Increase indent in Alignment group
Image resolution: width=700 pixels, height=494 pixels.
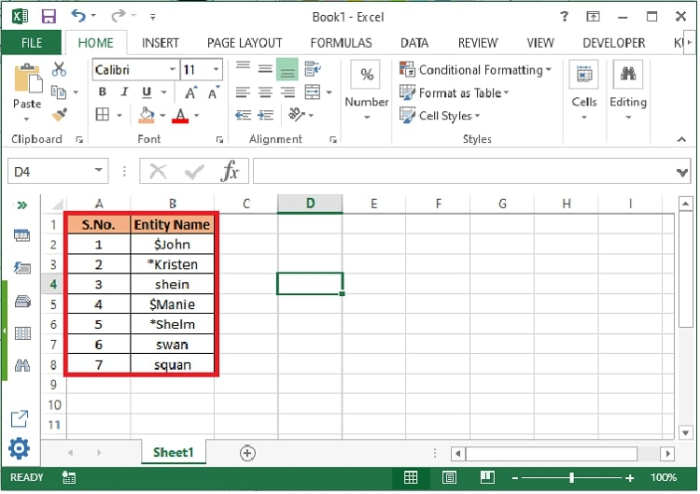click(266, 115)
